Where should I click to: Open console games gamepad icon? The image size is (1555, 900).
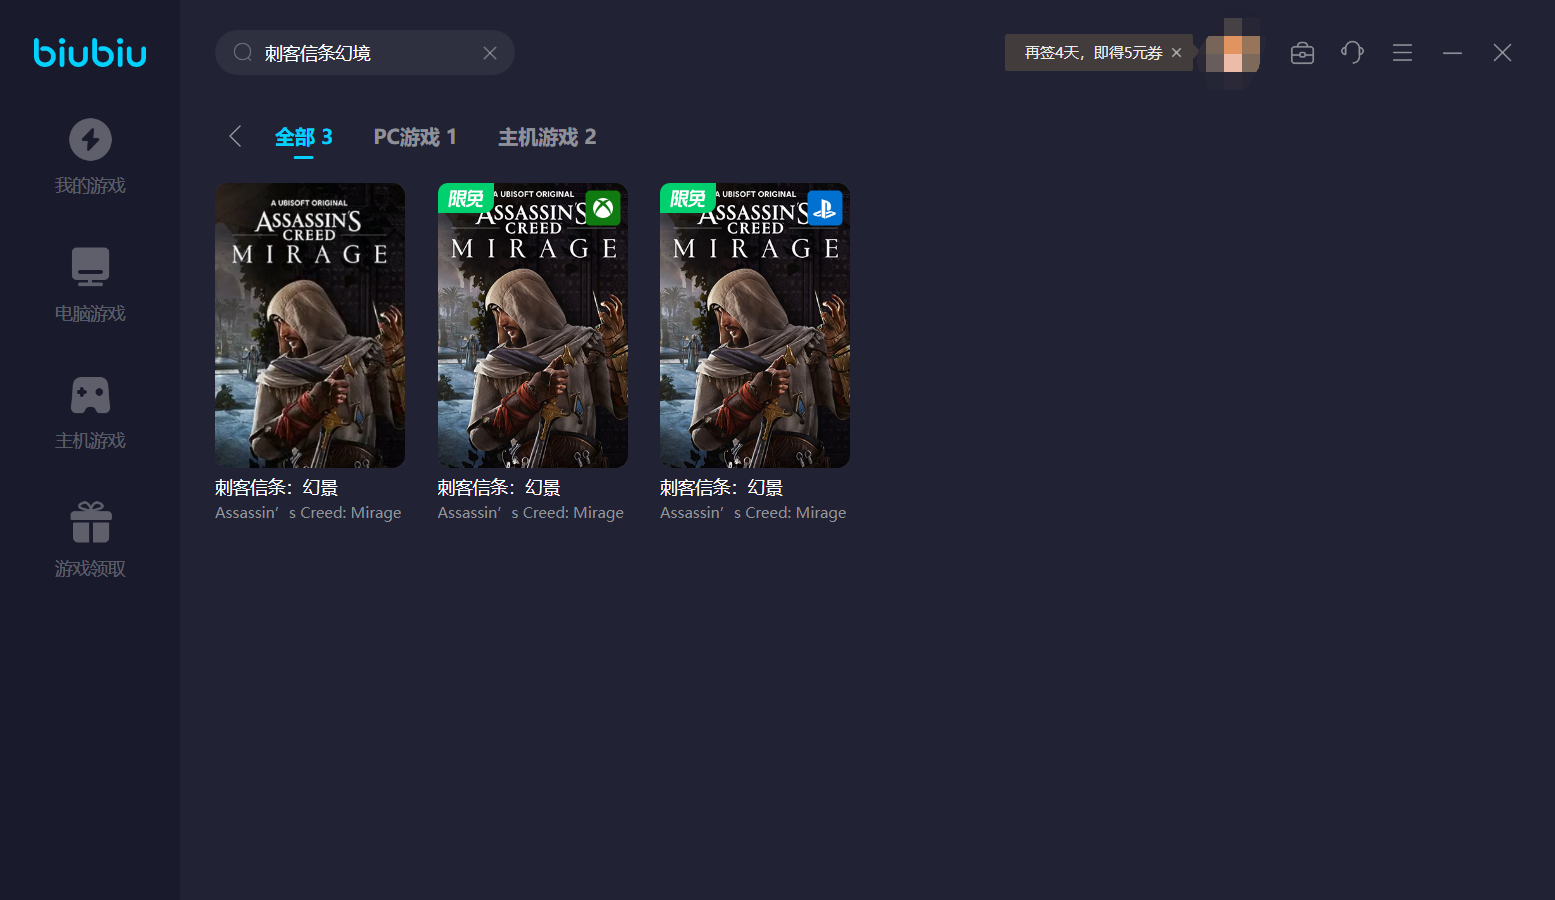click(90, 395)
